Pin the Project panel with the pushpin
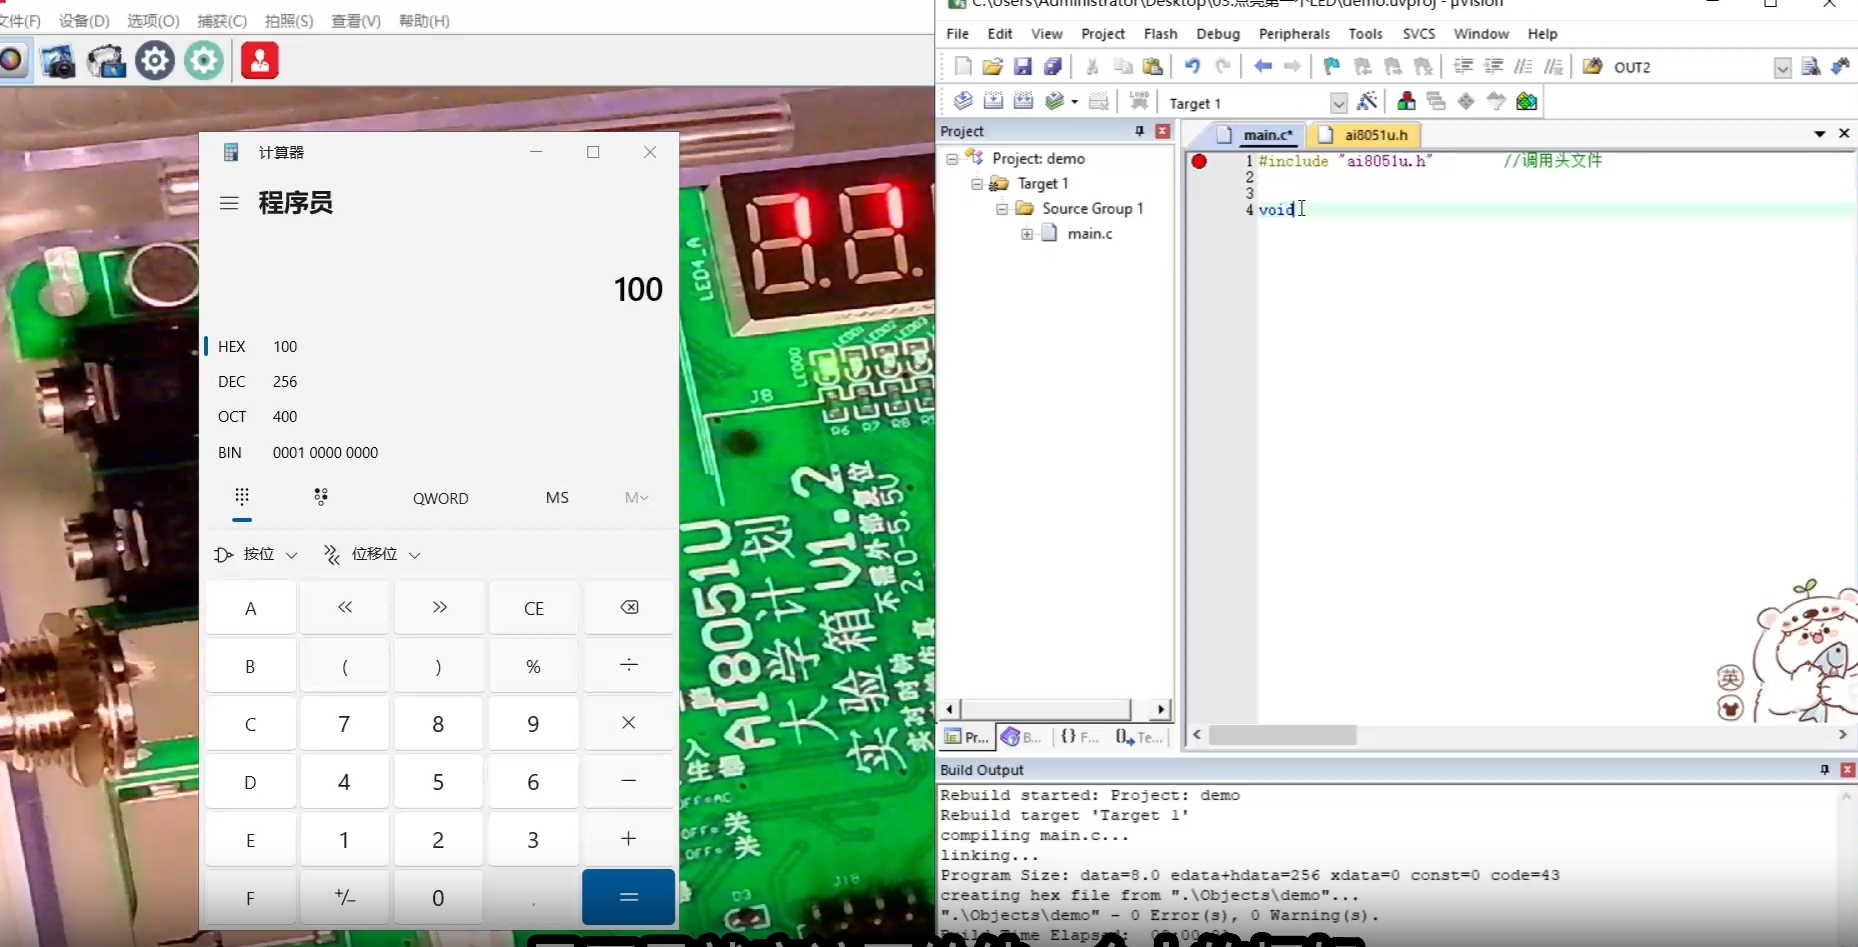1858x947 pixels. click(x=1139, y=131)
